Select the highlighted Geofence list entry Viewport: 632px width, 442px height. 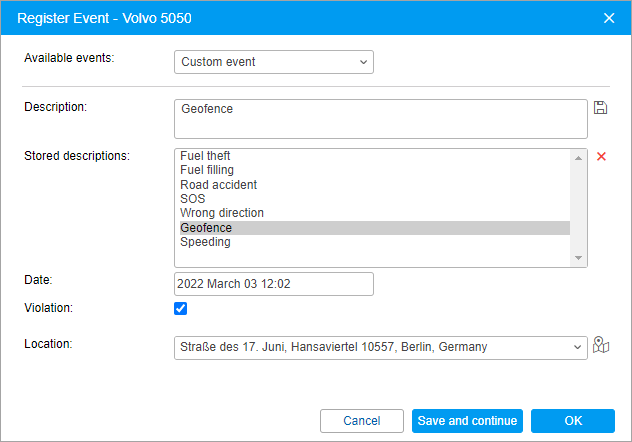374,228
